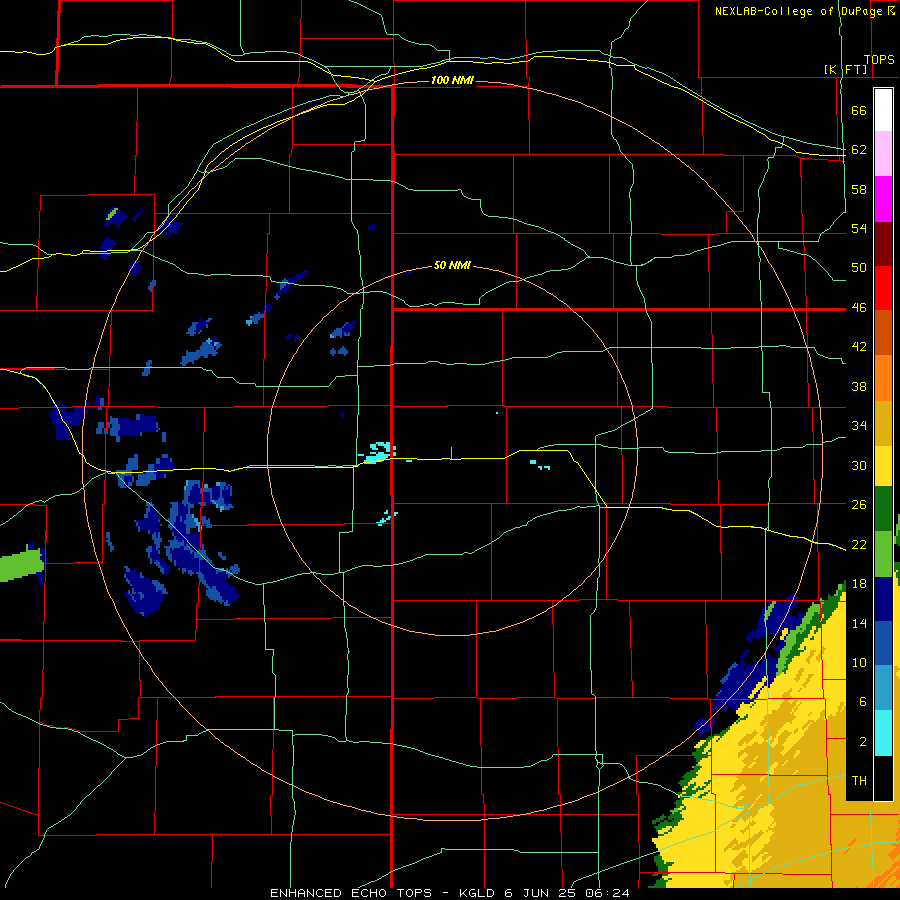This screenshot has width=900, height=900.
Task: Click the '18' legend value
Action: [859, 584]
